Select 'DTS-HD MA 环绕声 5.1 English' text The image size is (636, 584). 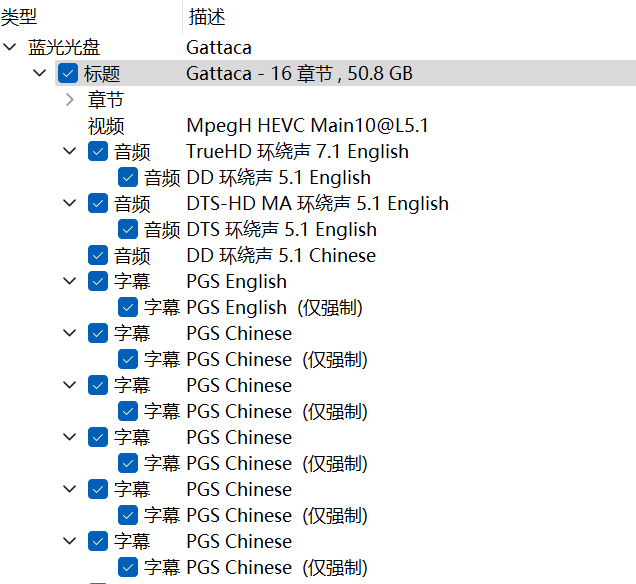(318, 204)
